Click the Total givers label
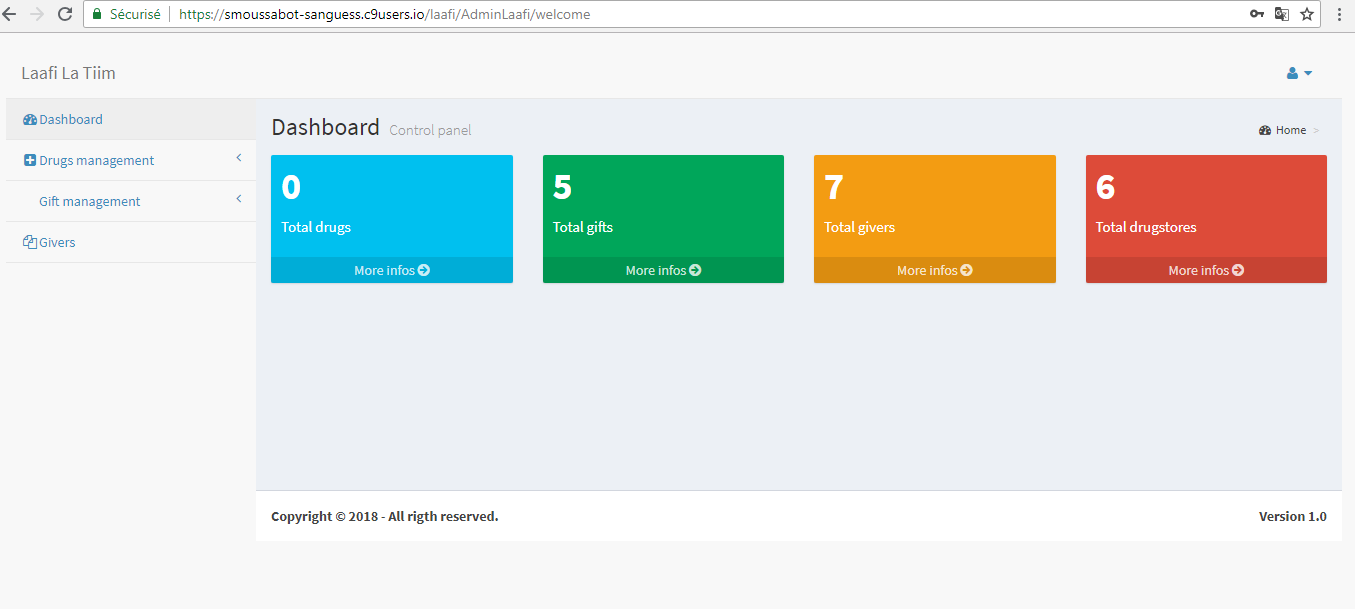1355x609 pixels. 859,227
